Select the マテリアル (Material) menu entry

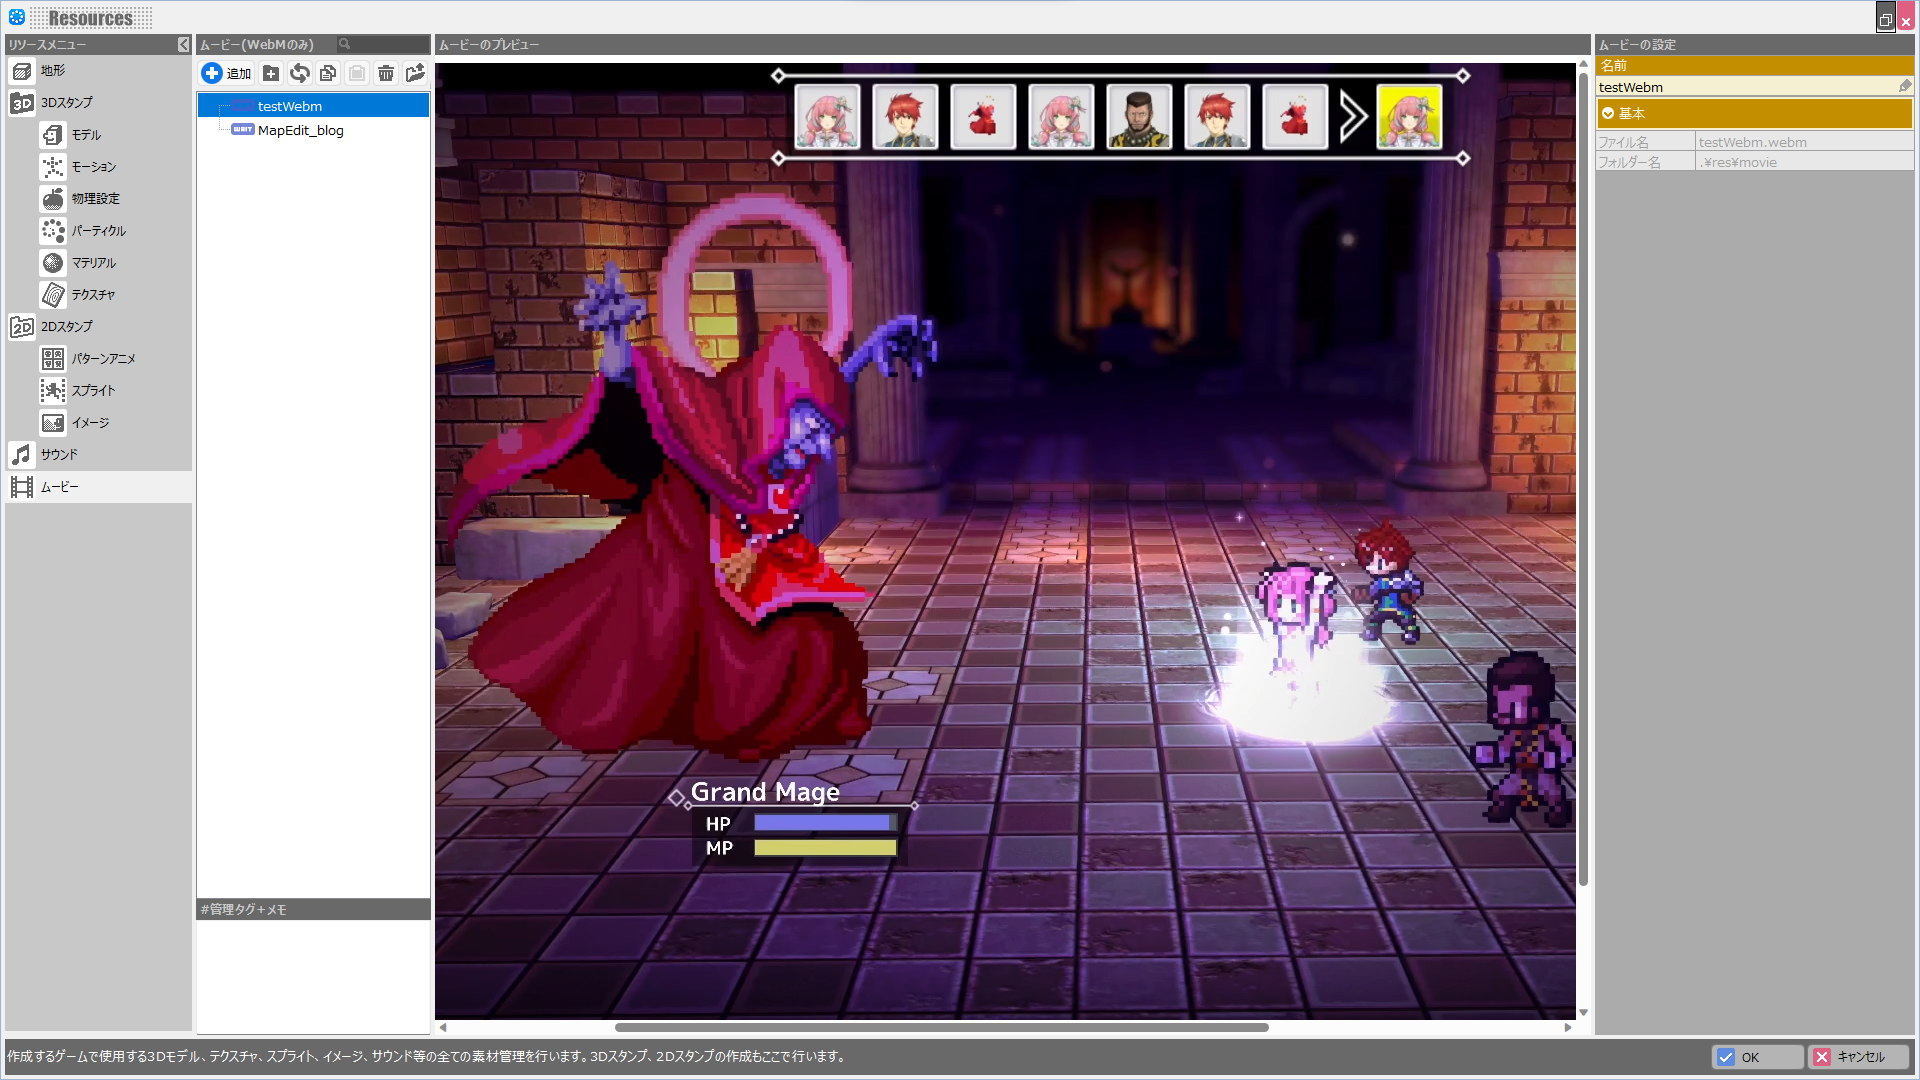(x=93, y=263)
